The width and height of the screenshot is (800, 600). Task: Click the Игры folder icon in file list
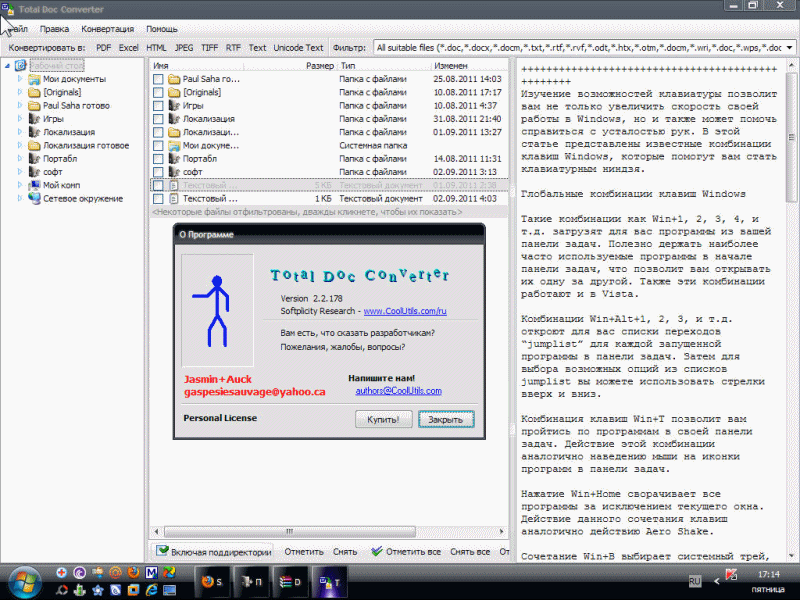tap(174, 106)
